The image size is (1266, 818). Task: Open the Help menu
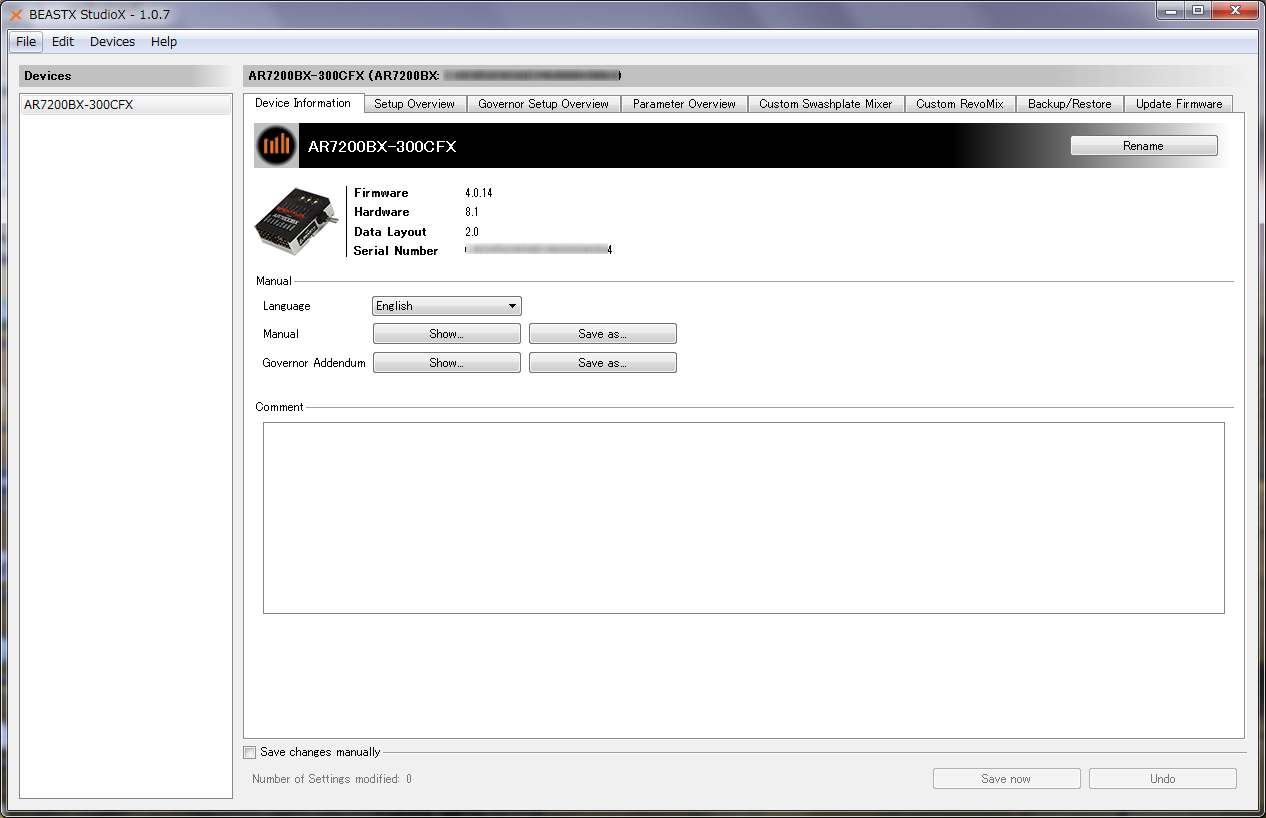[164, 42]
